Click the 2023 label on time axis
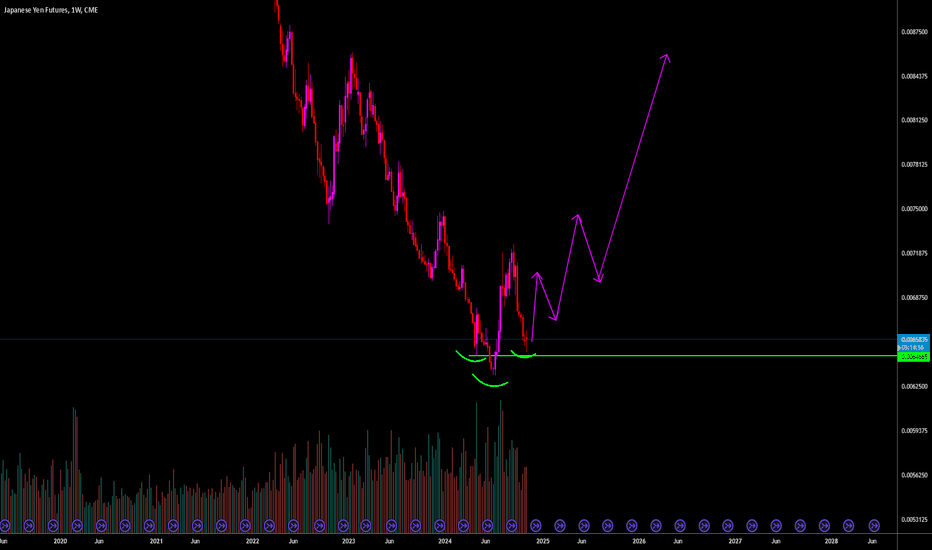932x550 pixels. (x=349, y=542)
